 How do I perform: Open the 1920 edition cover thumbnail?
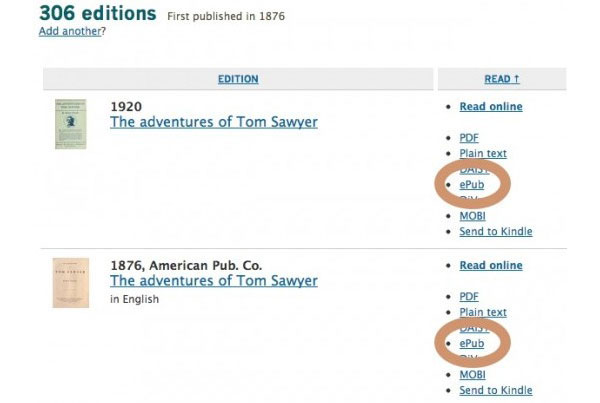70,124
